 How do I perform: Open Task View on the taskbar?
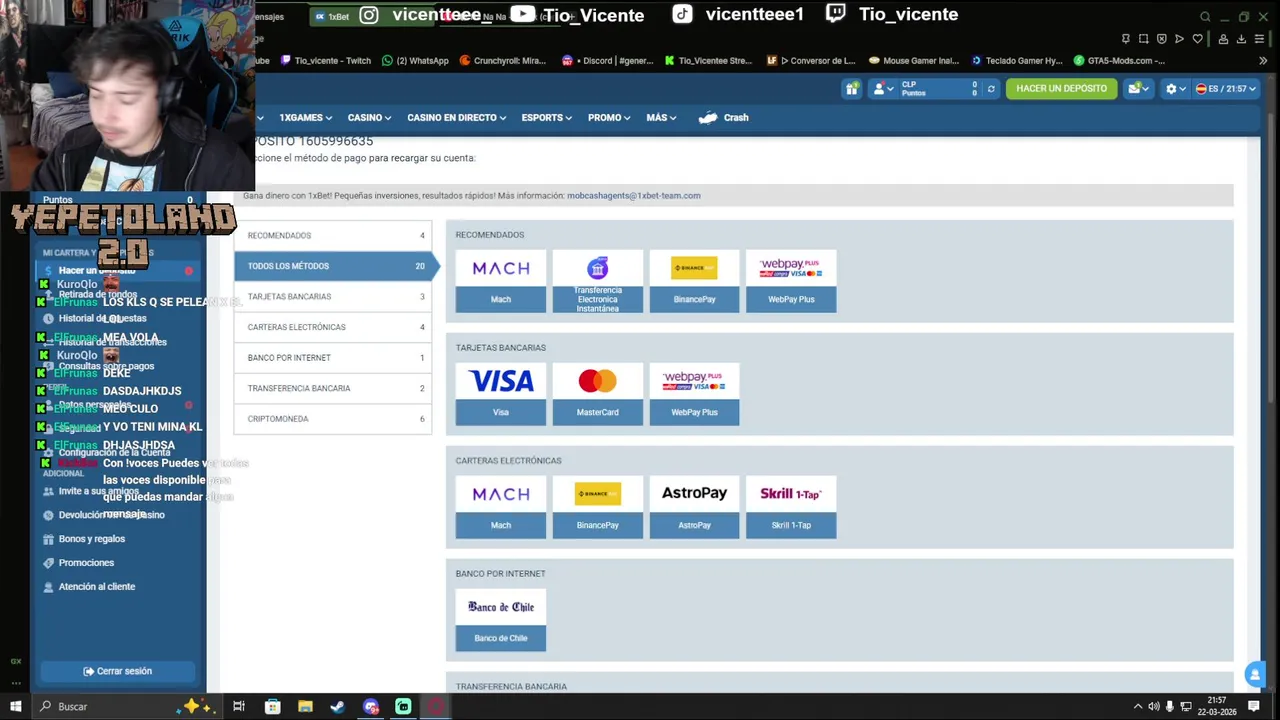coord(239,707)
